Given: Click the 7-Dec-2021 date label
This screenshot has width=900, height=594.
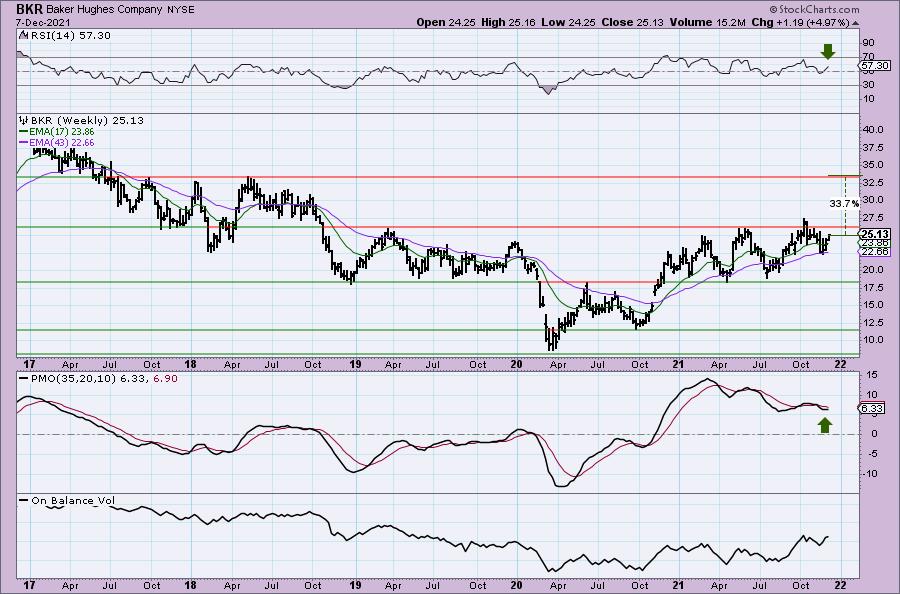Looking at the screenshot, I should (43, 22).
